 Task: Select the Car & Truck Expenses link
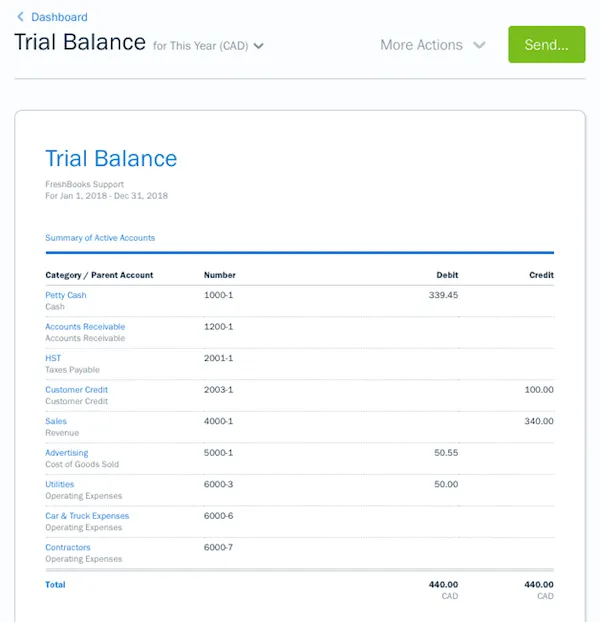tap(87, 516)
